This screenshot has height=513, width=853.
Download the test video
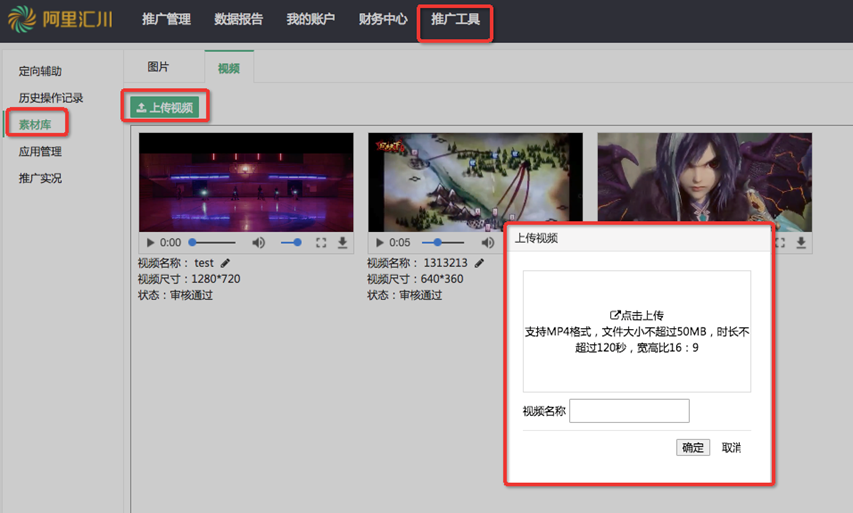342,243
